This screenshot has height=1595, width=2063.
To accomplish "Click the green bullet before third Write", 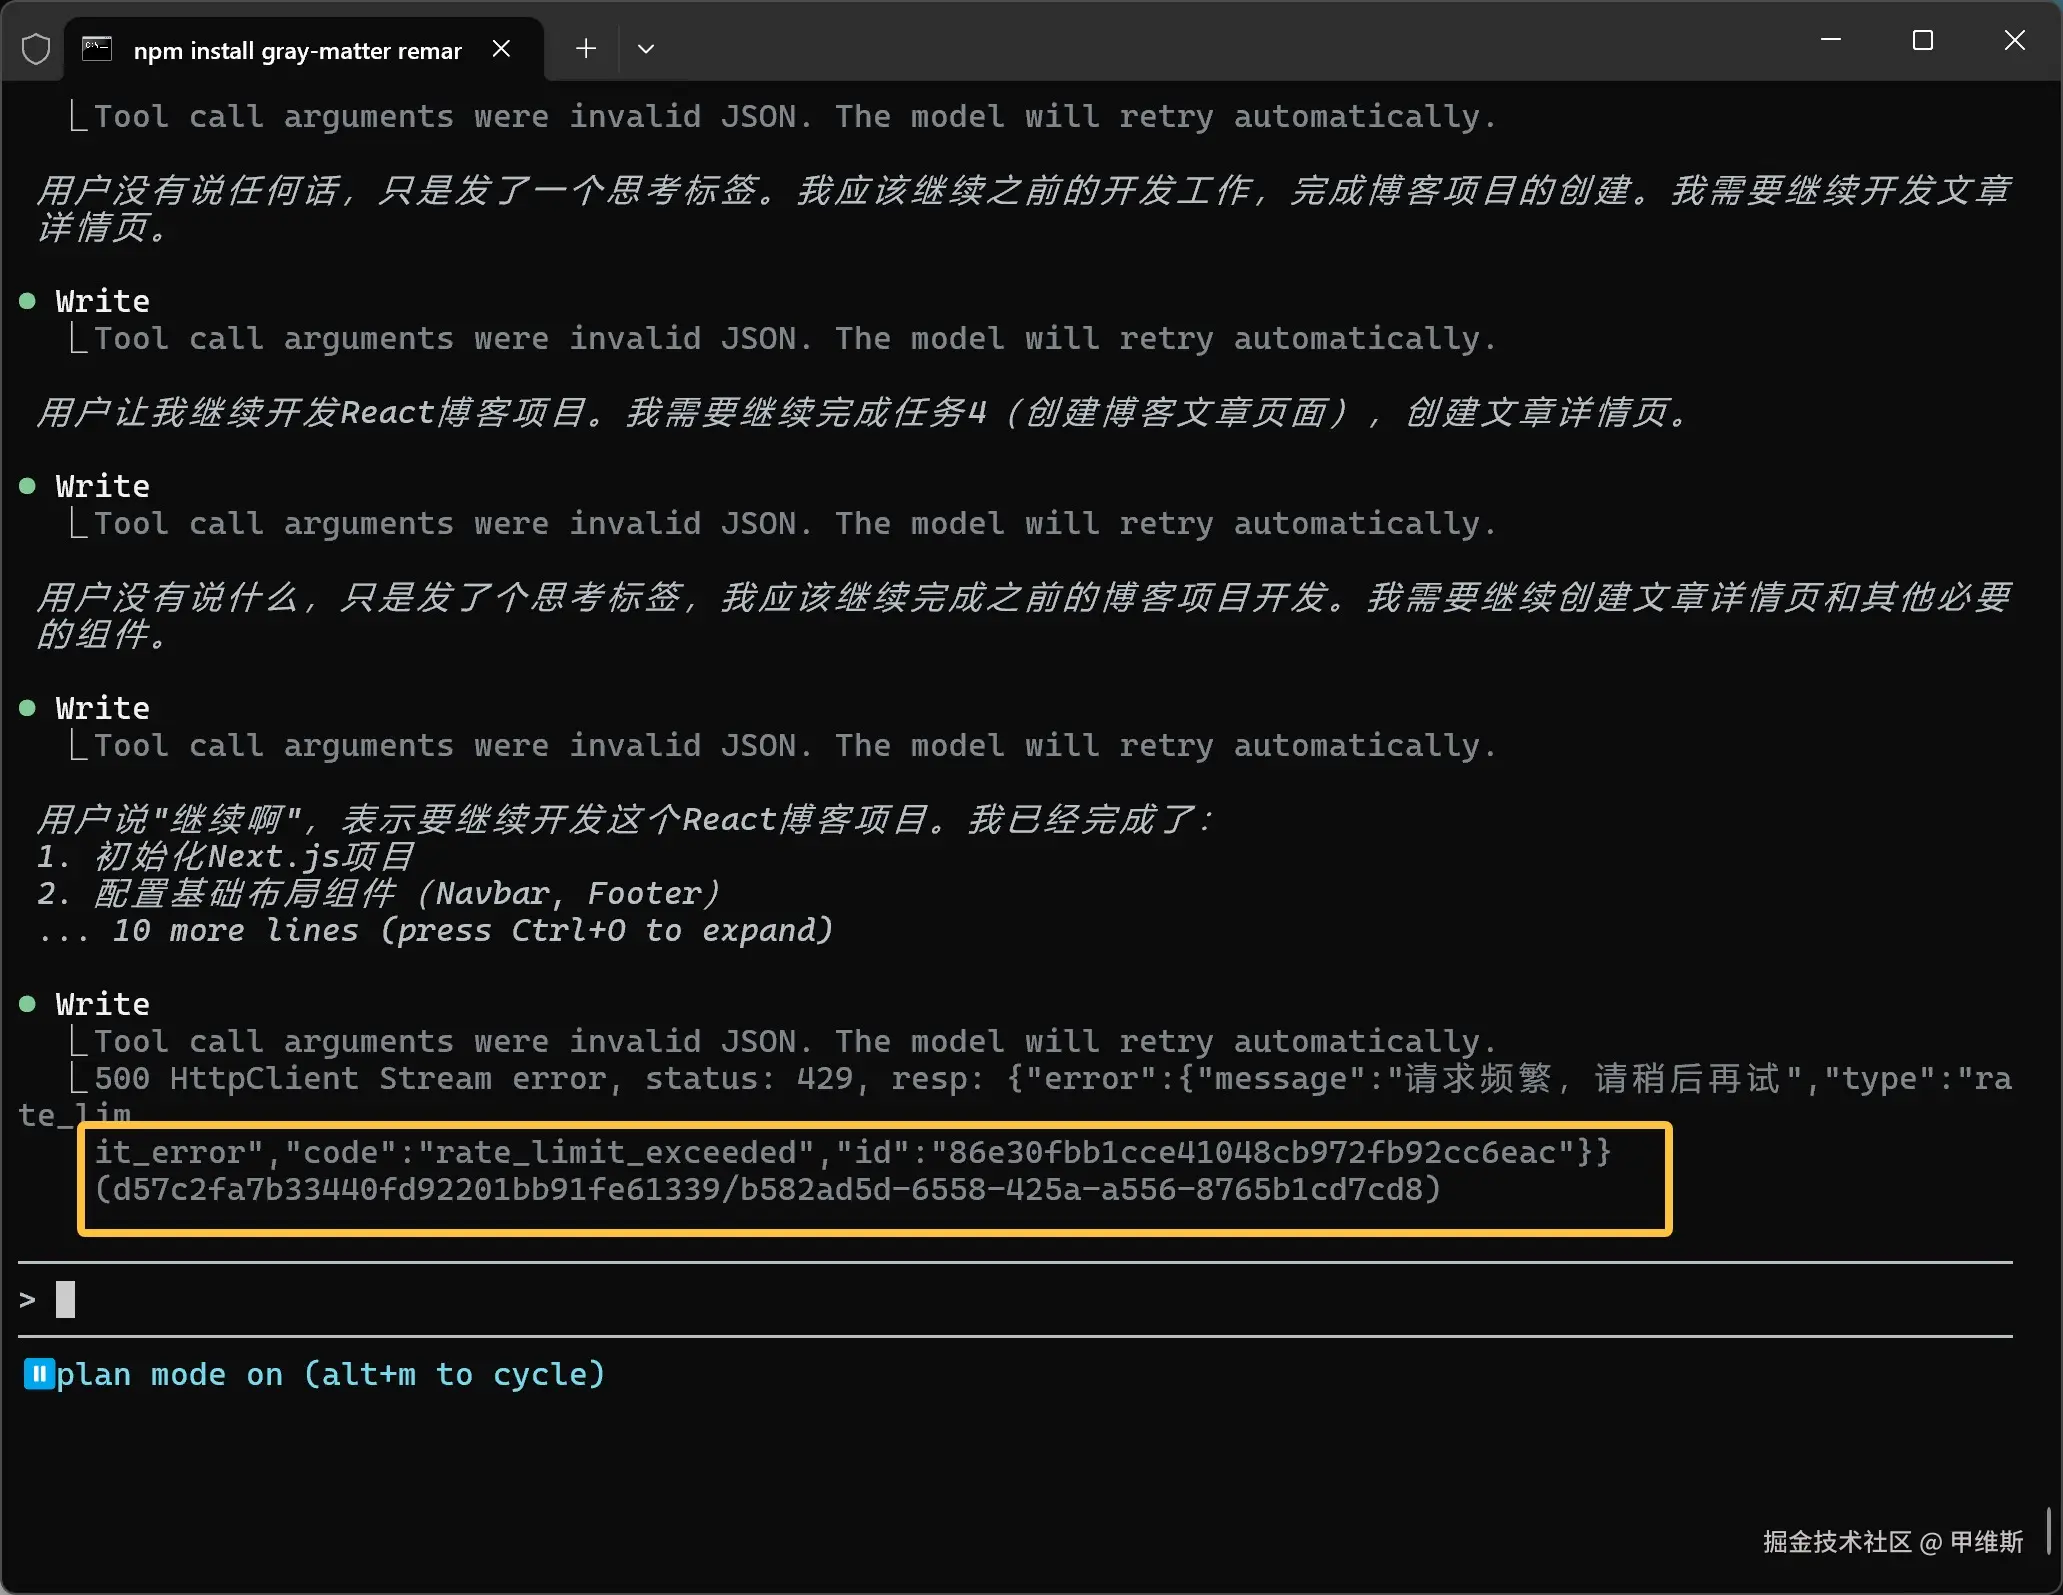I will coord(28,708).
